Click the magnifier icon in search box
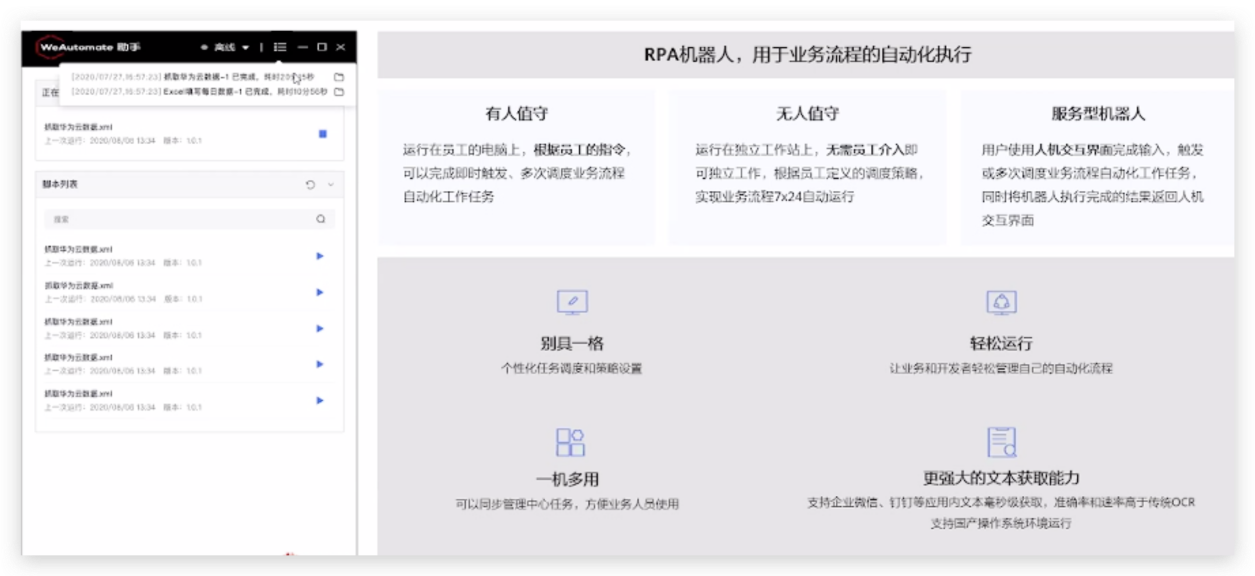The height and width of the screenshot is (576, 1255). point(321,219)
